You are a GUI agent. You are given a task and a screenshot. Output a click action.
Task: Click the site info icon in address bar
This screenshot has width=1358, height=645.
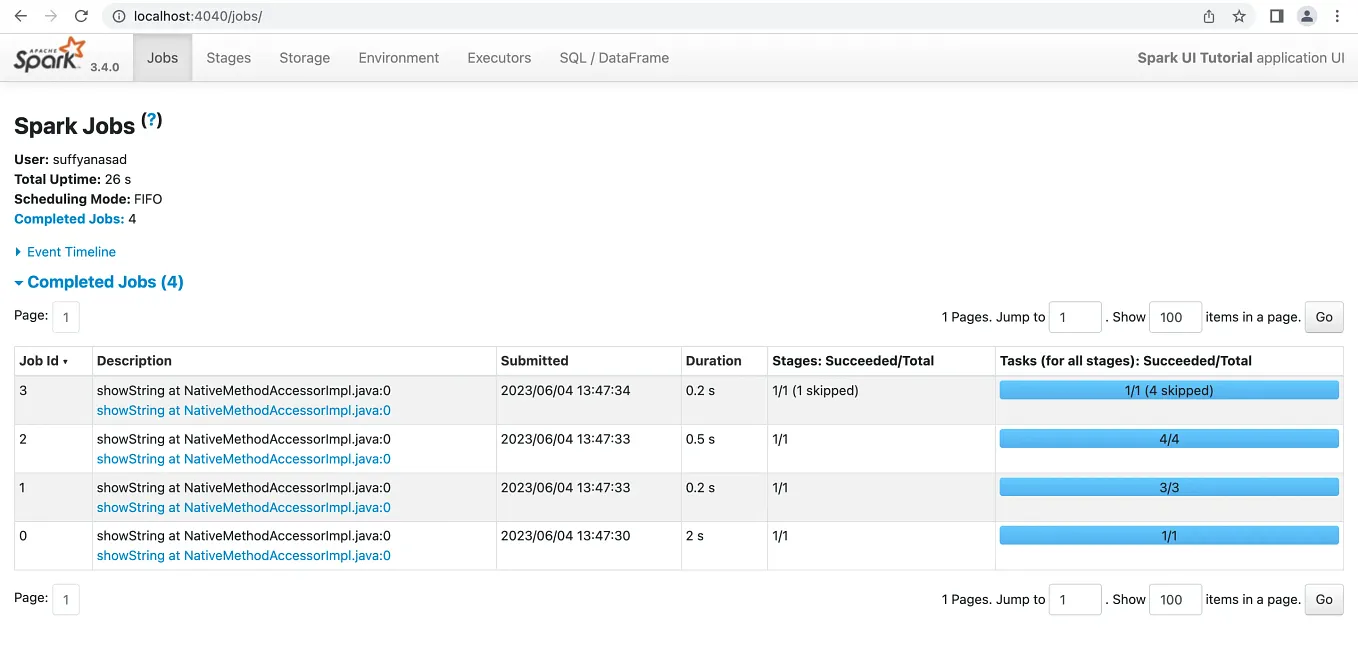click(118, 16)
